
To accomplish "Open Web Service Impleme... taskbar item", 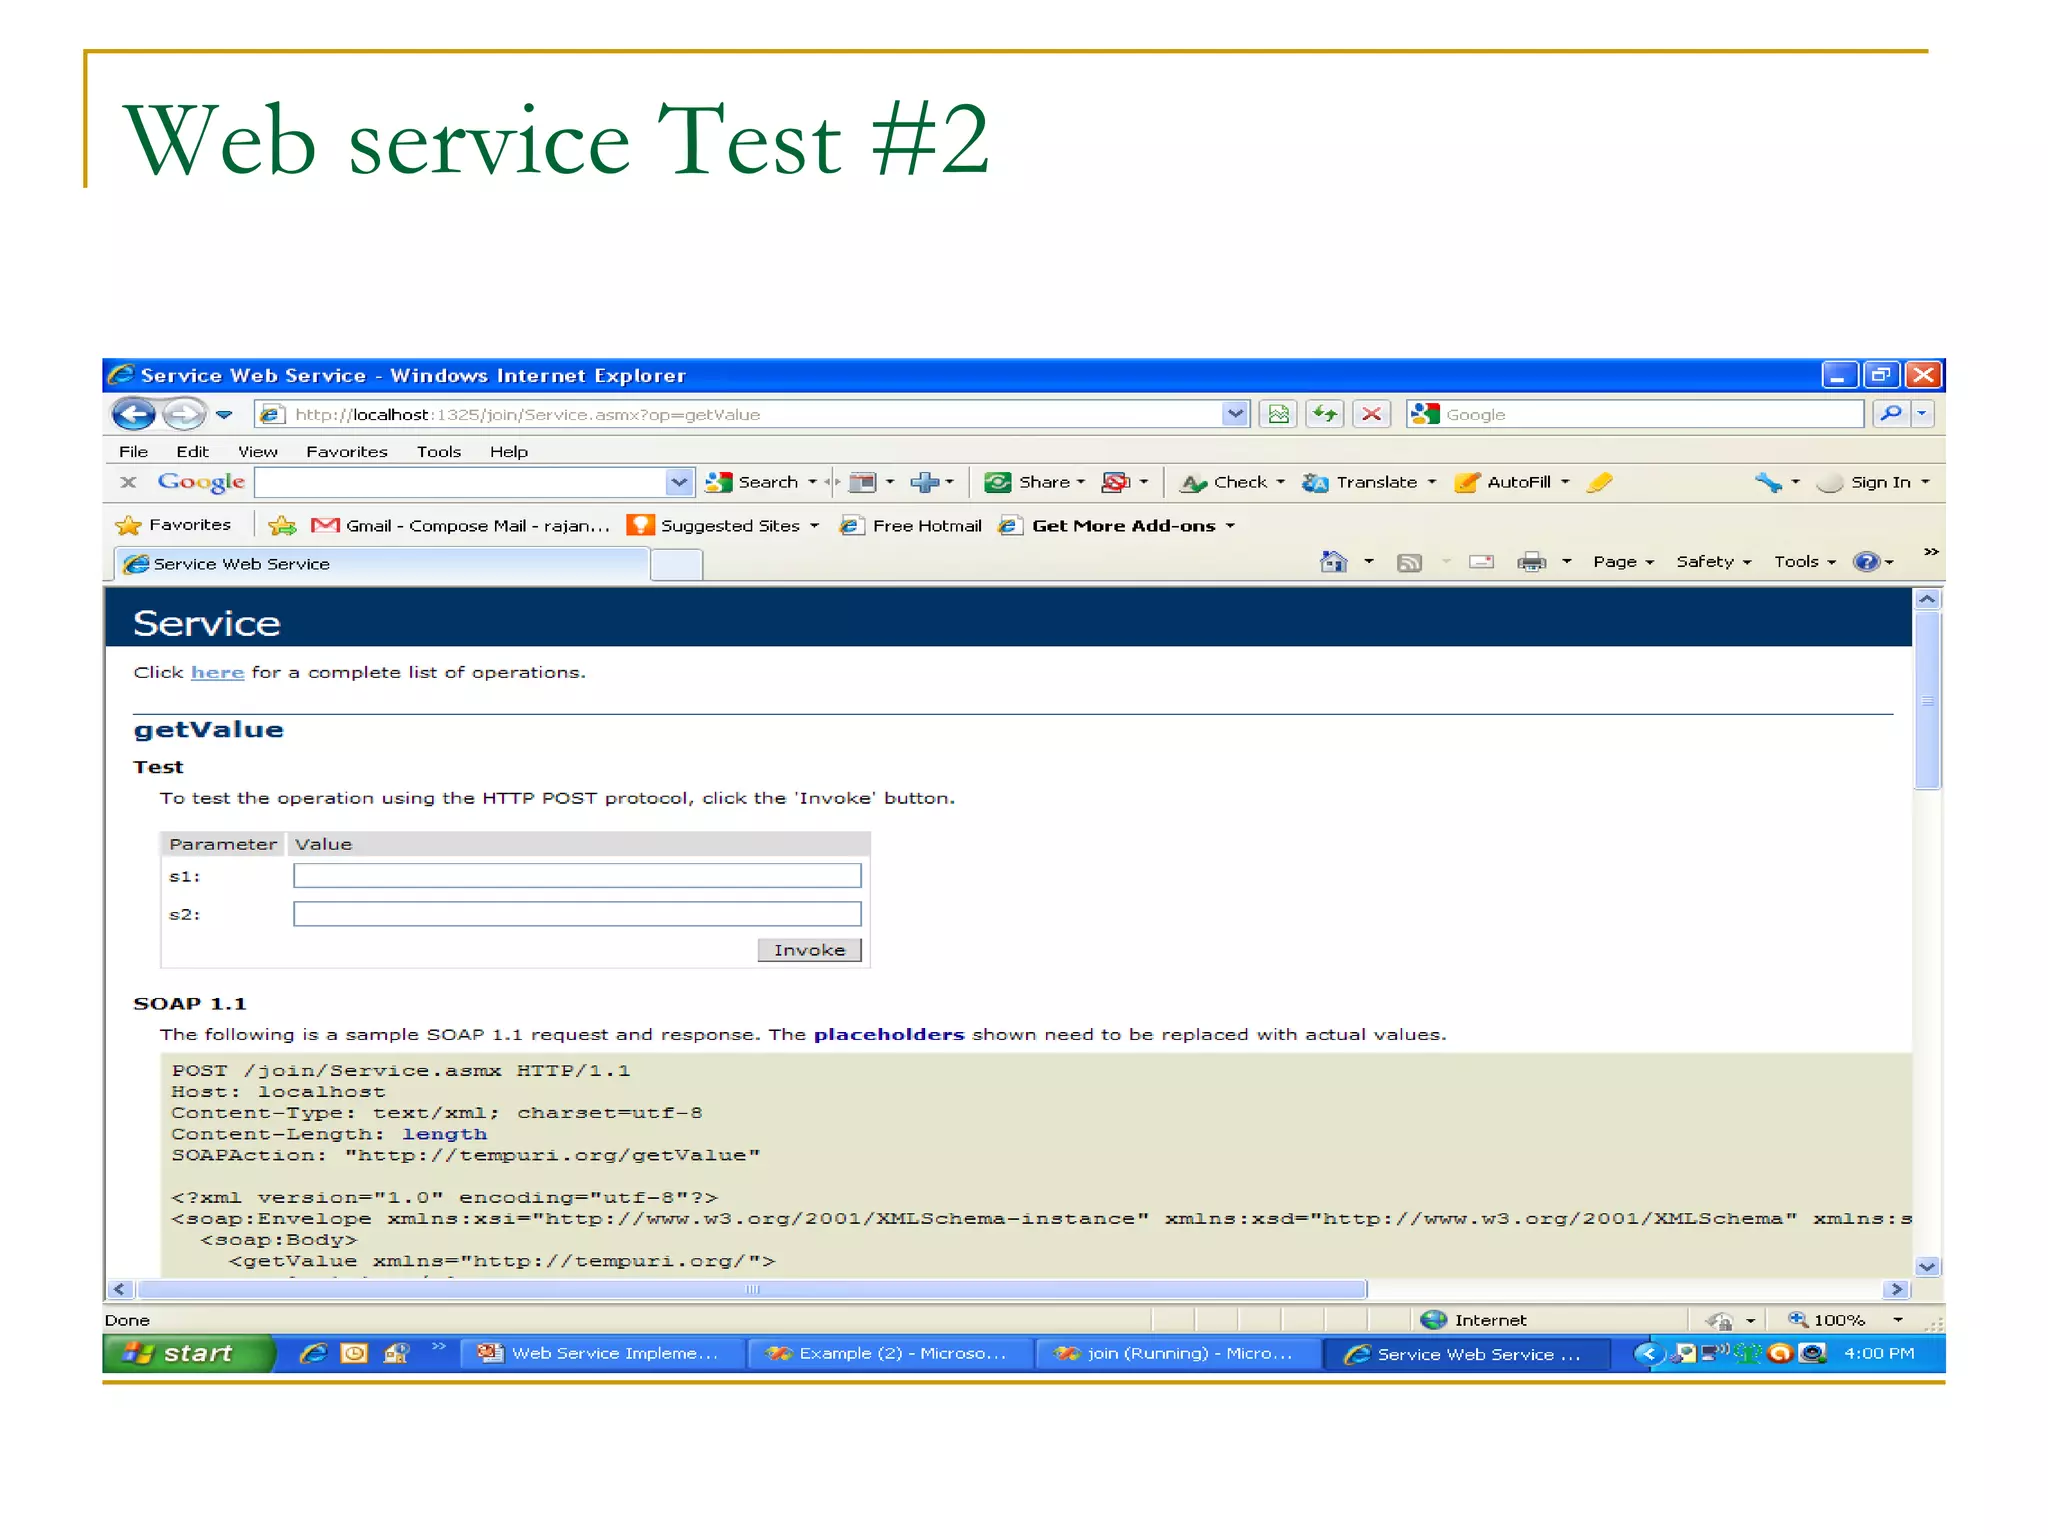I will click(x=602, y=1353).
